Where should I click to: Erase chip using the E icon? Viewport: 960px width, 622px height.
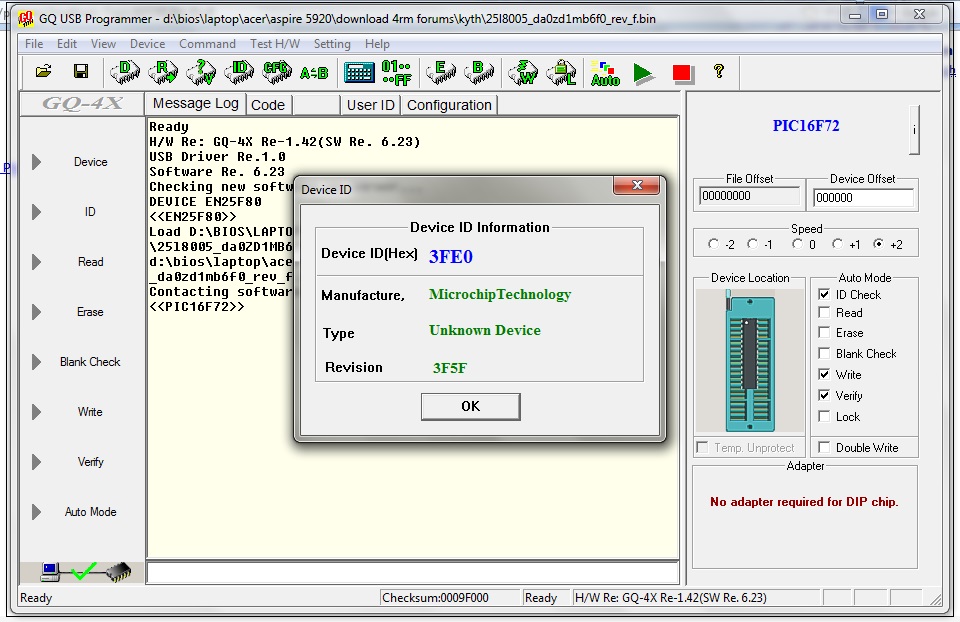(441, 72)
